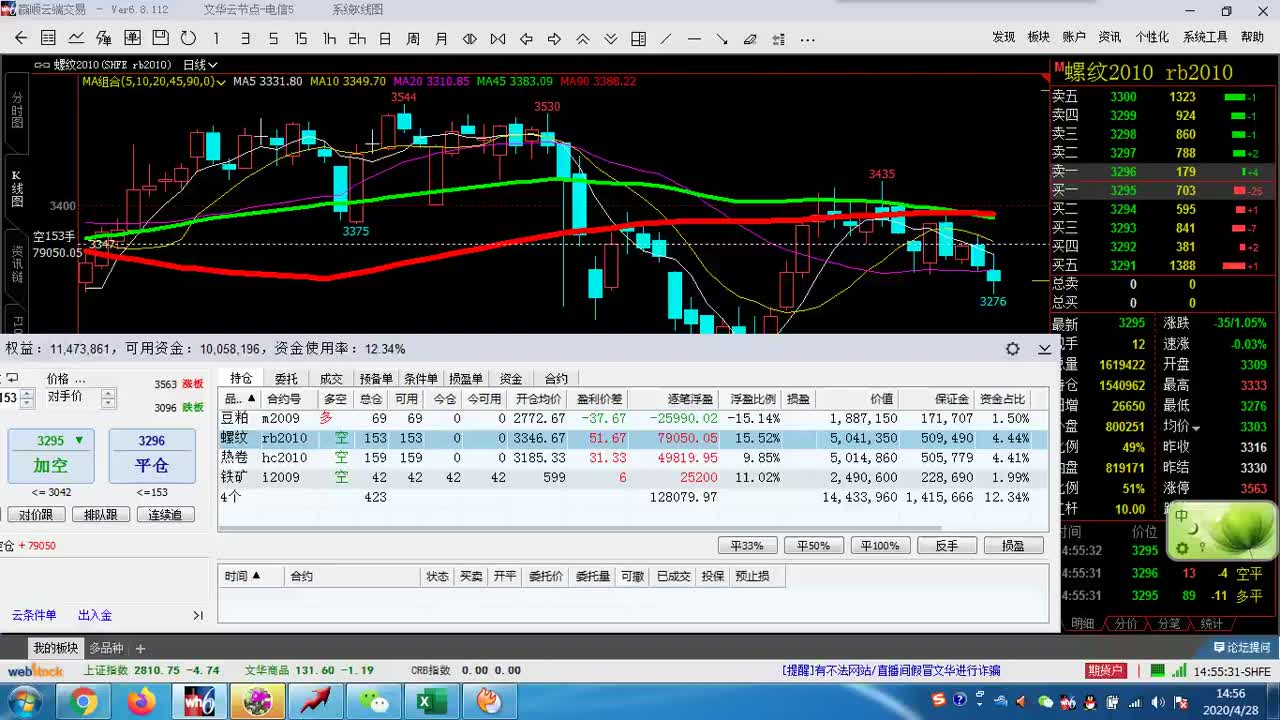Screen dimensions: 1280x720
Task: Open the 账户 menu
Action: pyautogui.click(x=1074, y=37)
